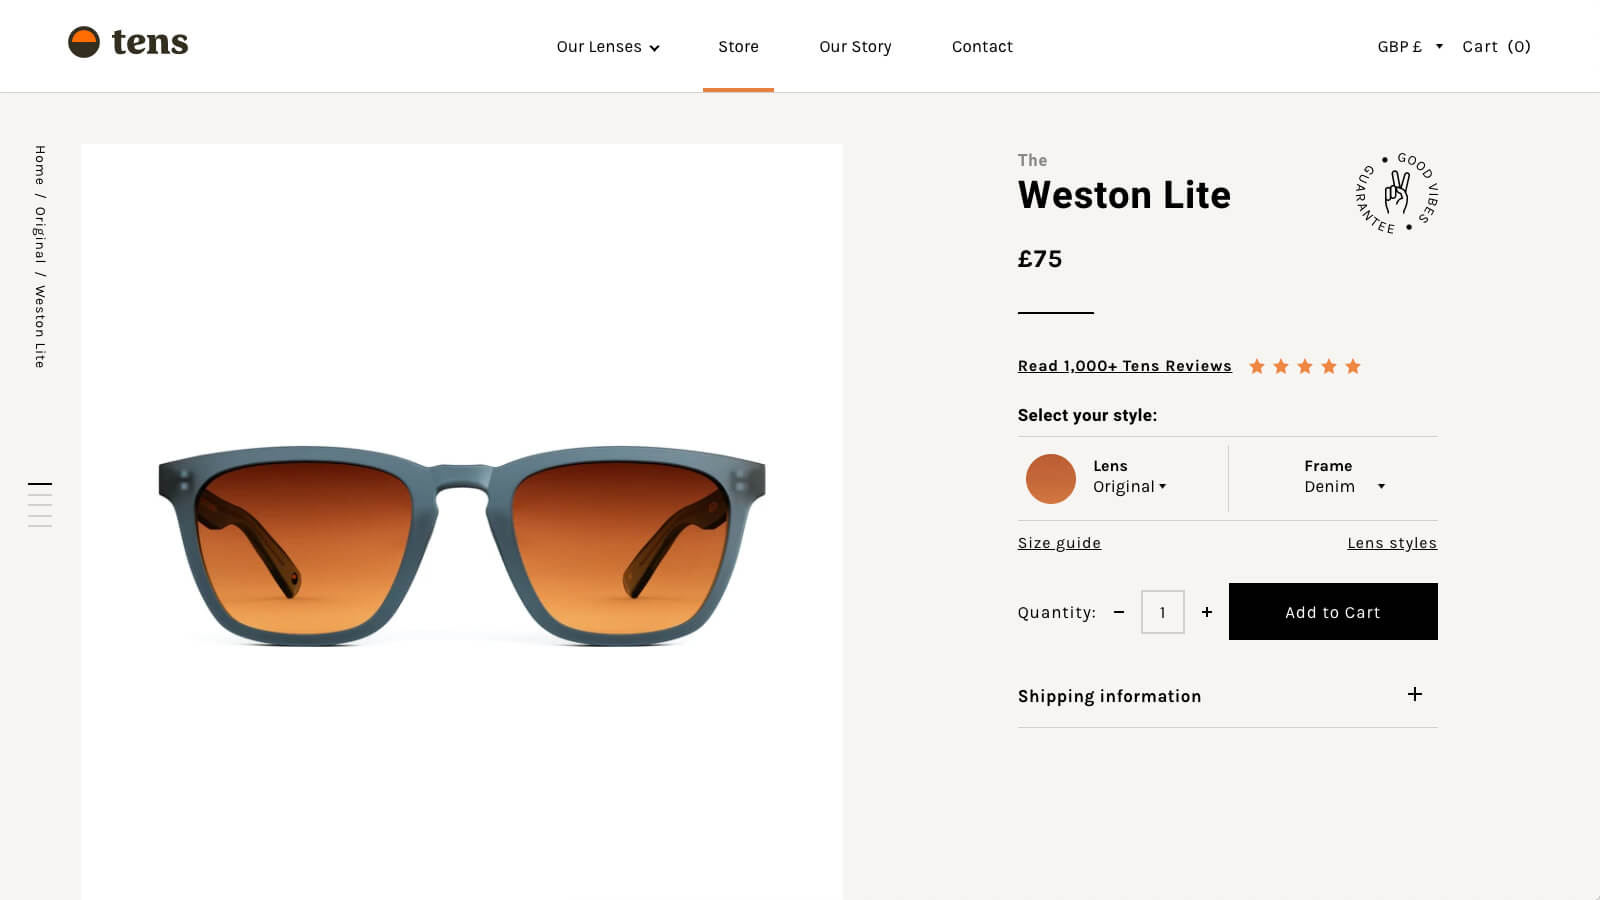
Task: Increase quantity with the plus icon
Action: [x=1207, y=612]
